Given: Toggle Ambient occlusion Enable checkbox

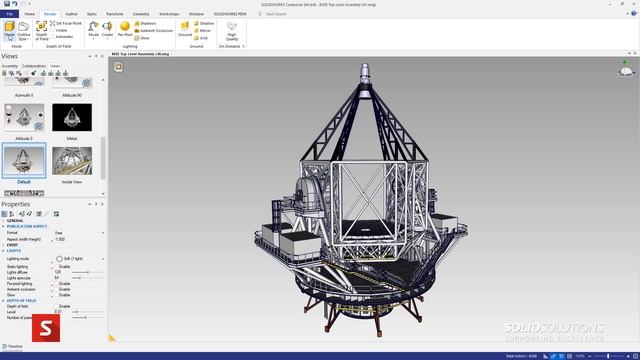Looking at the screenshot, I should click(57, 289).
